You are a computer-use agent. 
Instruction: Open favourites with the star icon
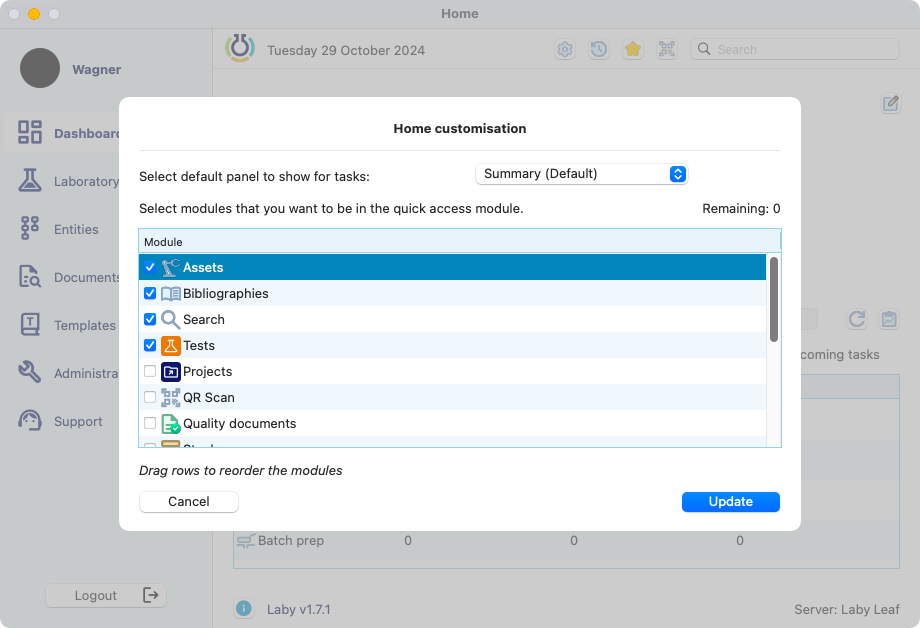point(632,49)
